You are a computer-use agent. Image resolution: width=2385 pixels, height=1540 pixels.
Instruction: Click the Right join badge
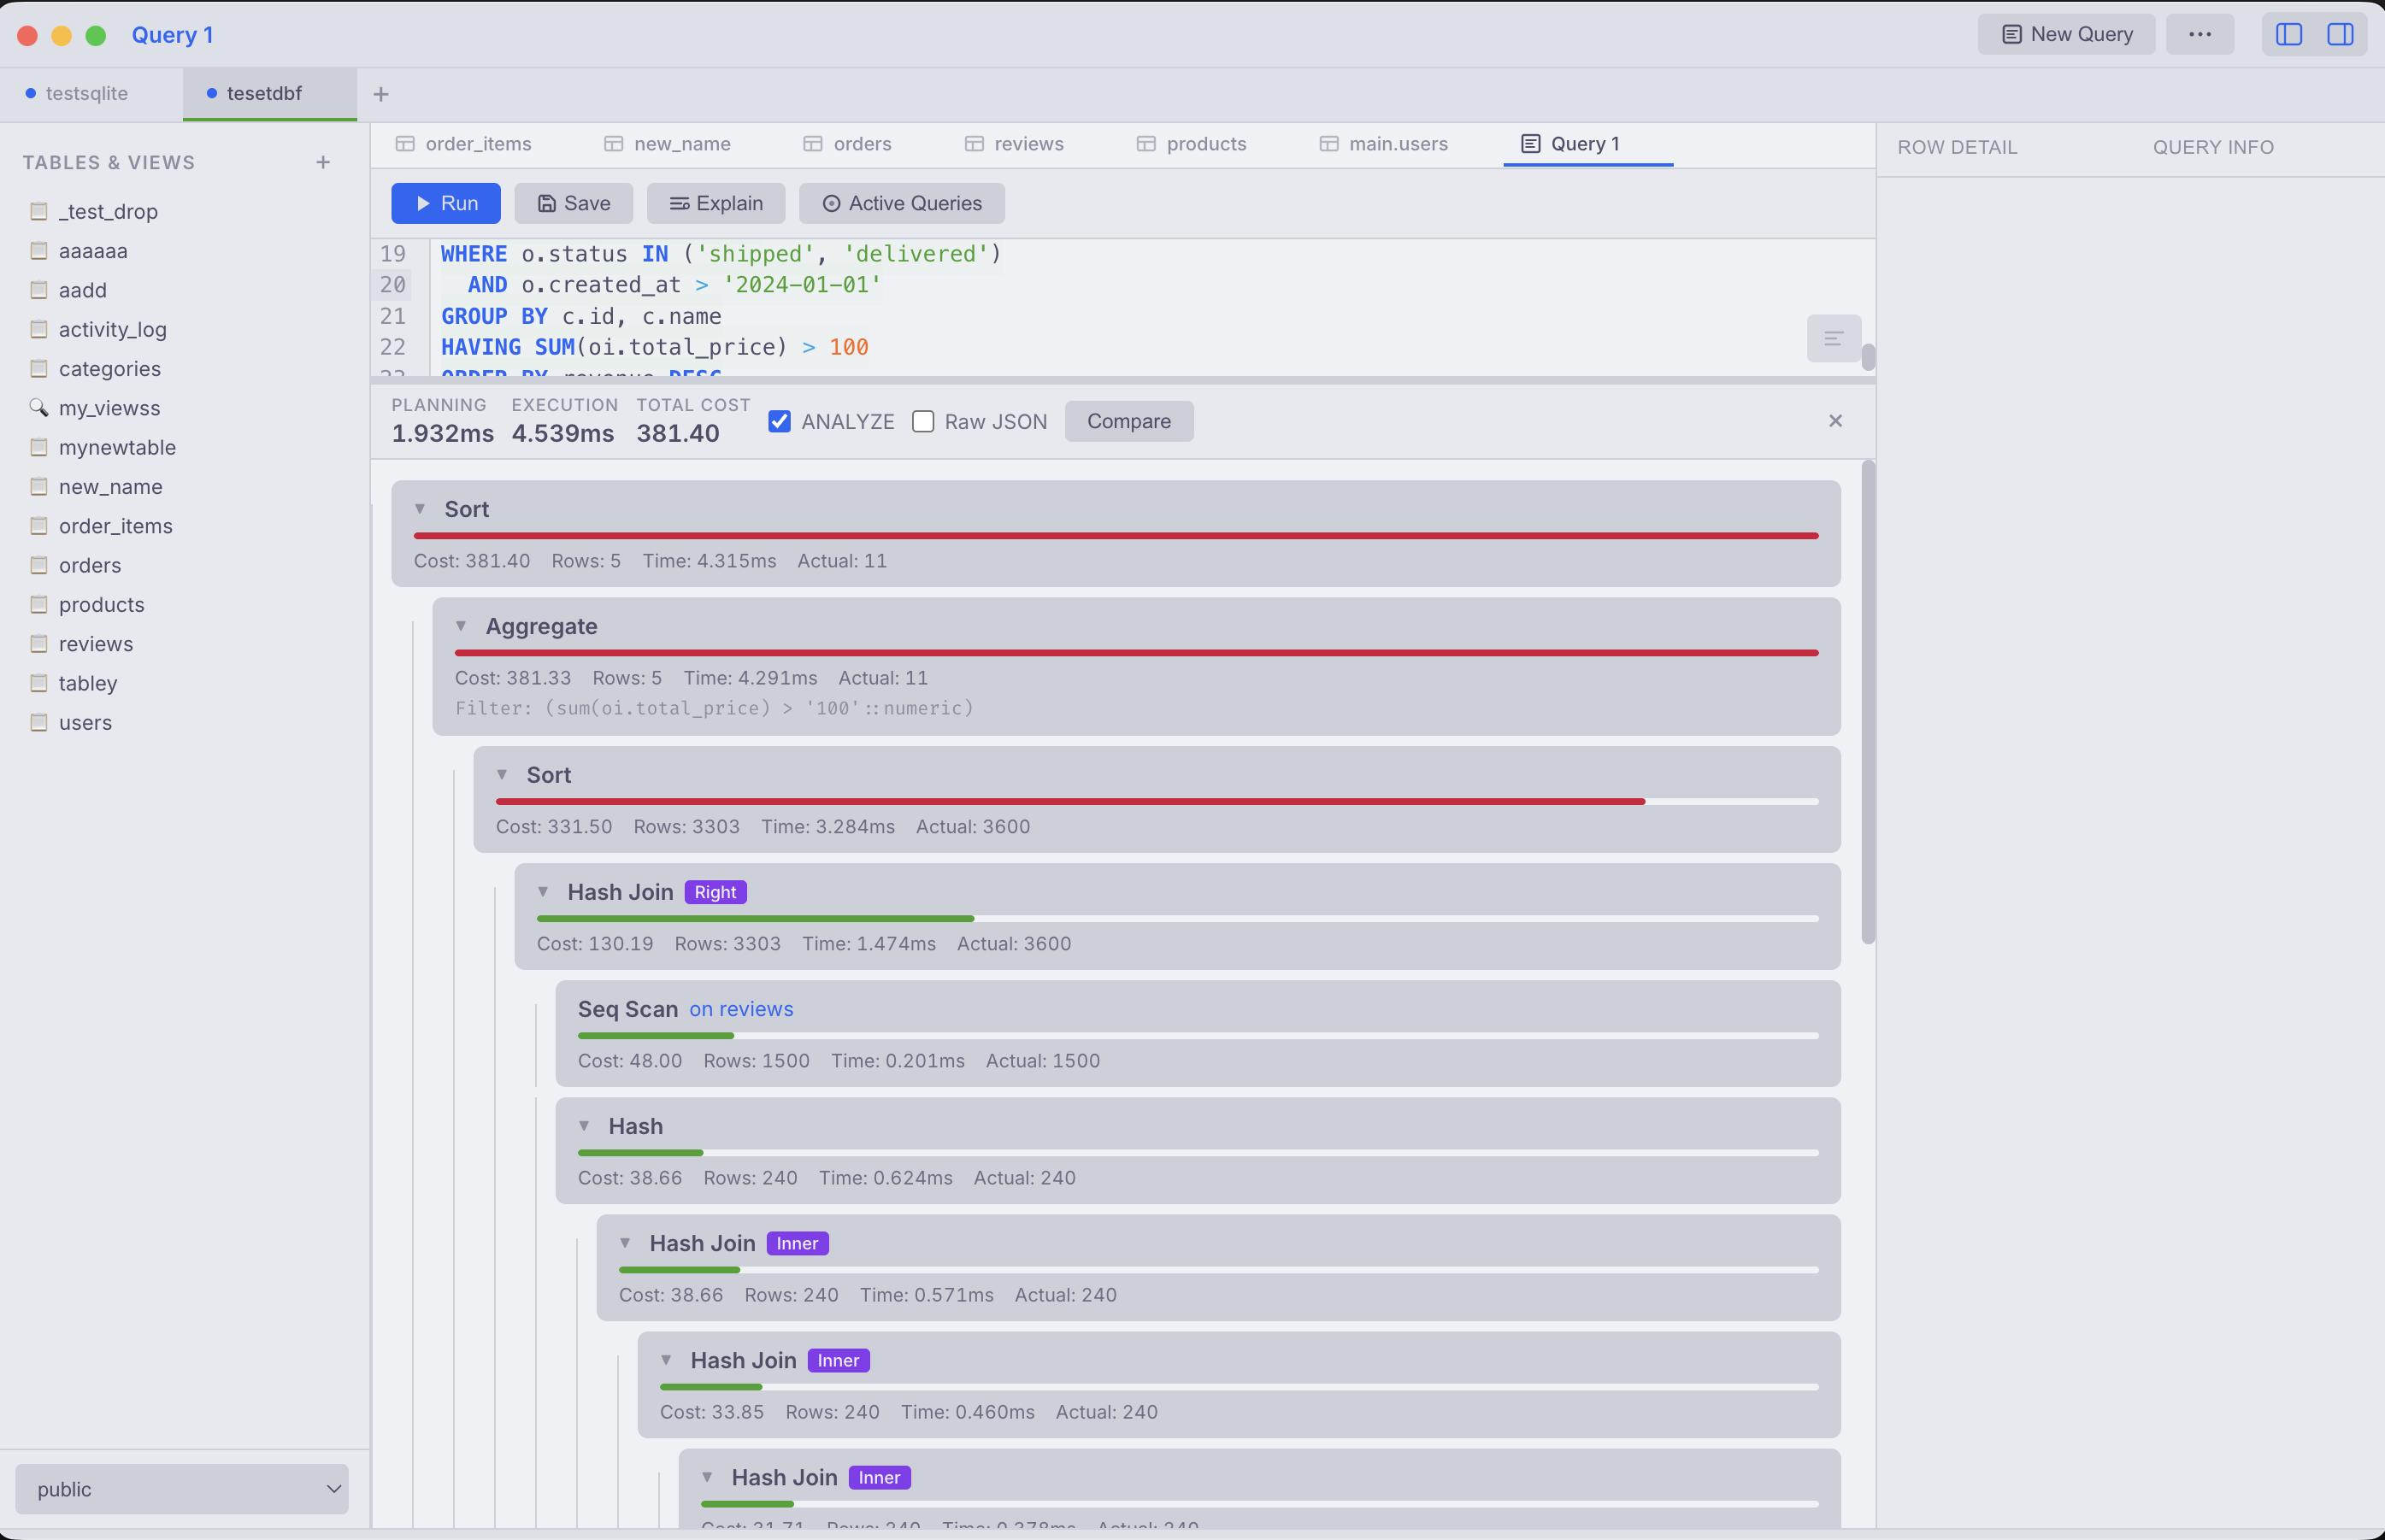(715, 892)
